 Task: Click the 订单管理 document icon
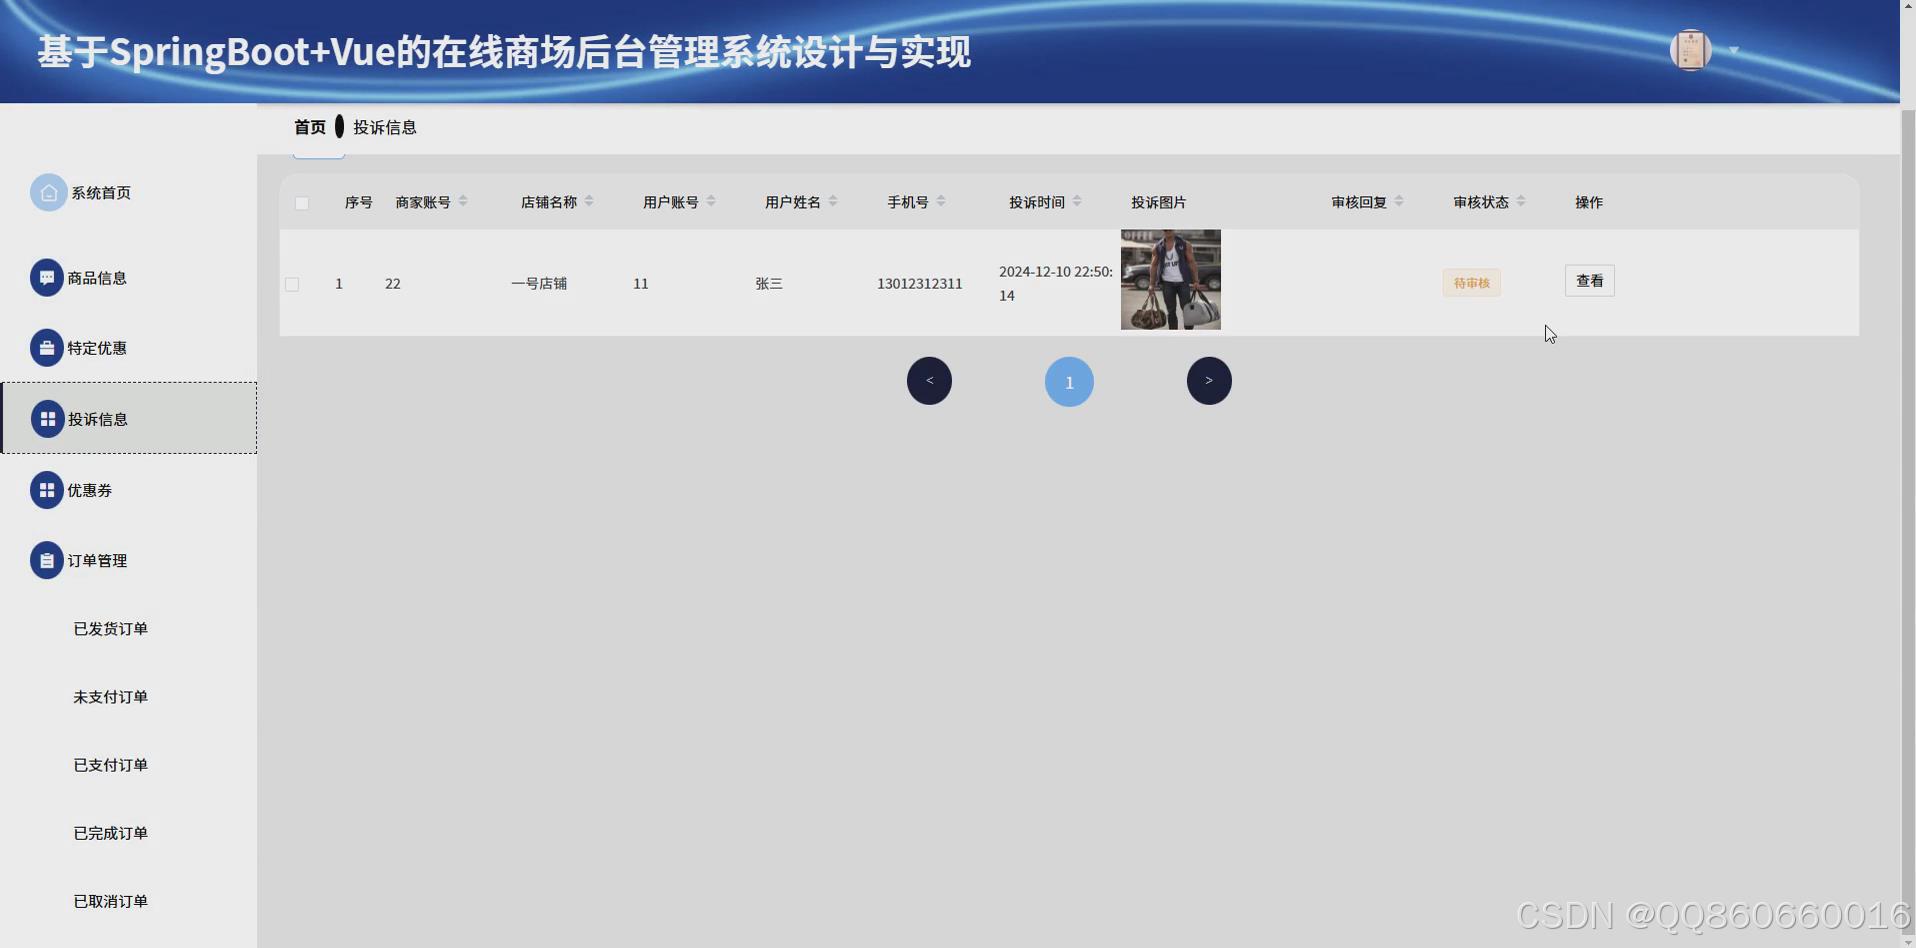[47, 560]
